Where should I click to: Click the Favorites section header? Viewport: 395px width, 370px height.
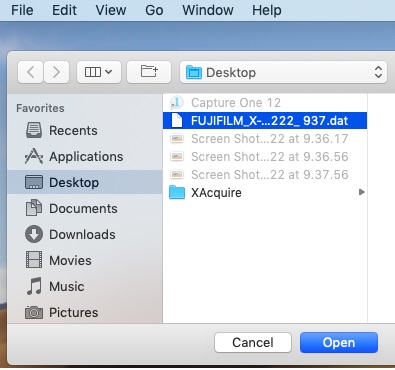click(x=40, y=108)
